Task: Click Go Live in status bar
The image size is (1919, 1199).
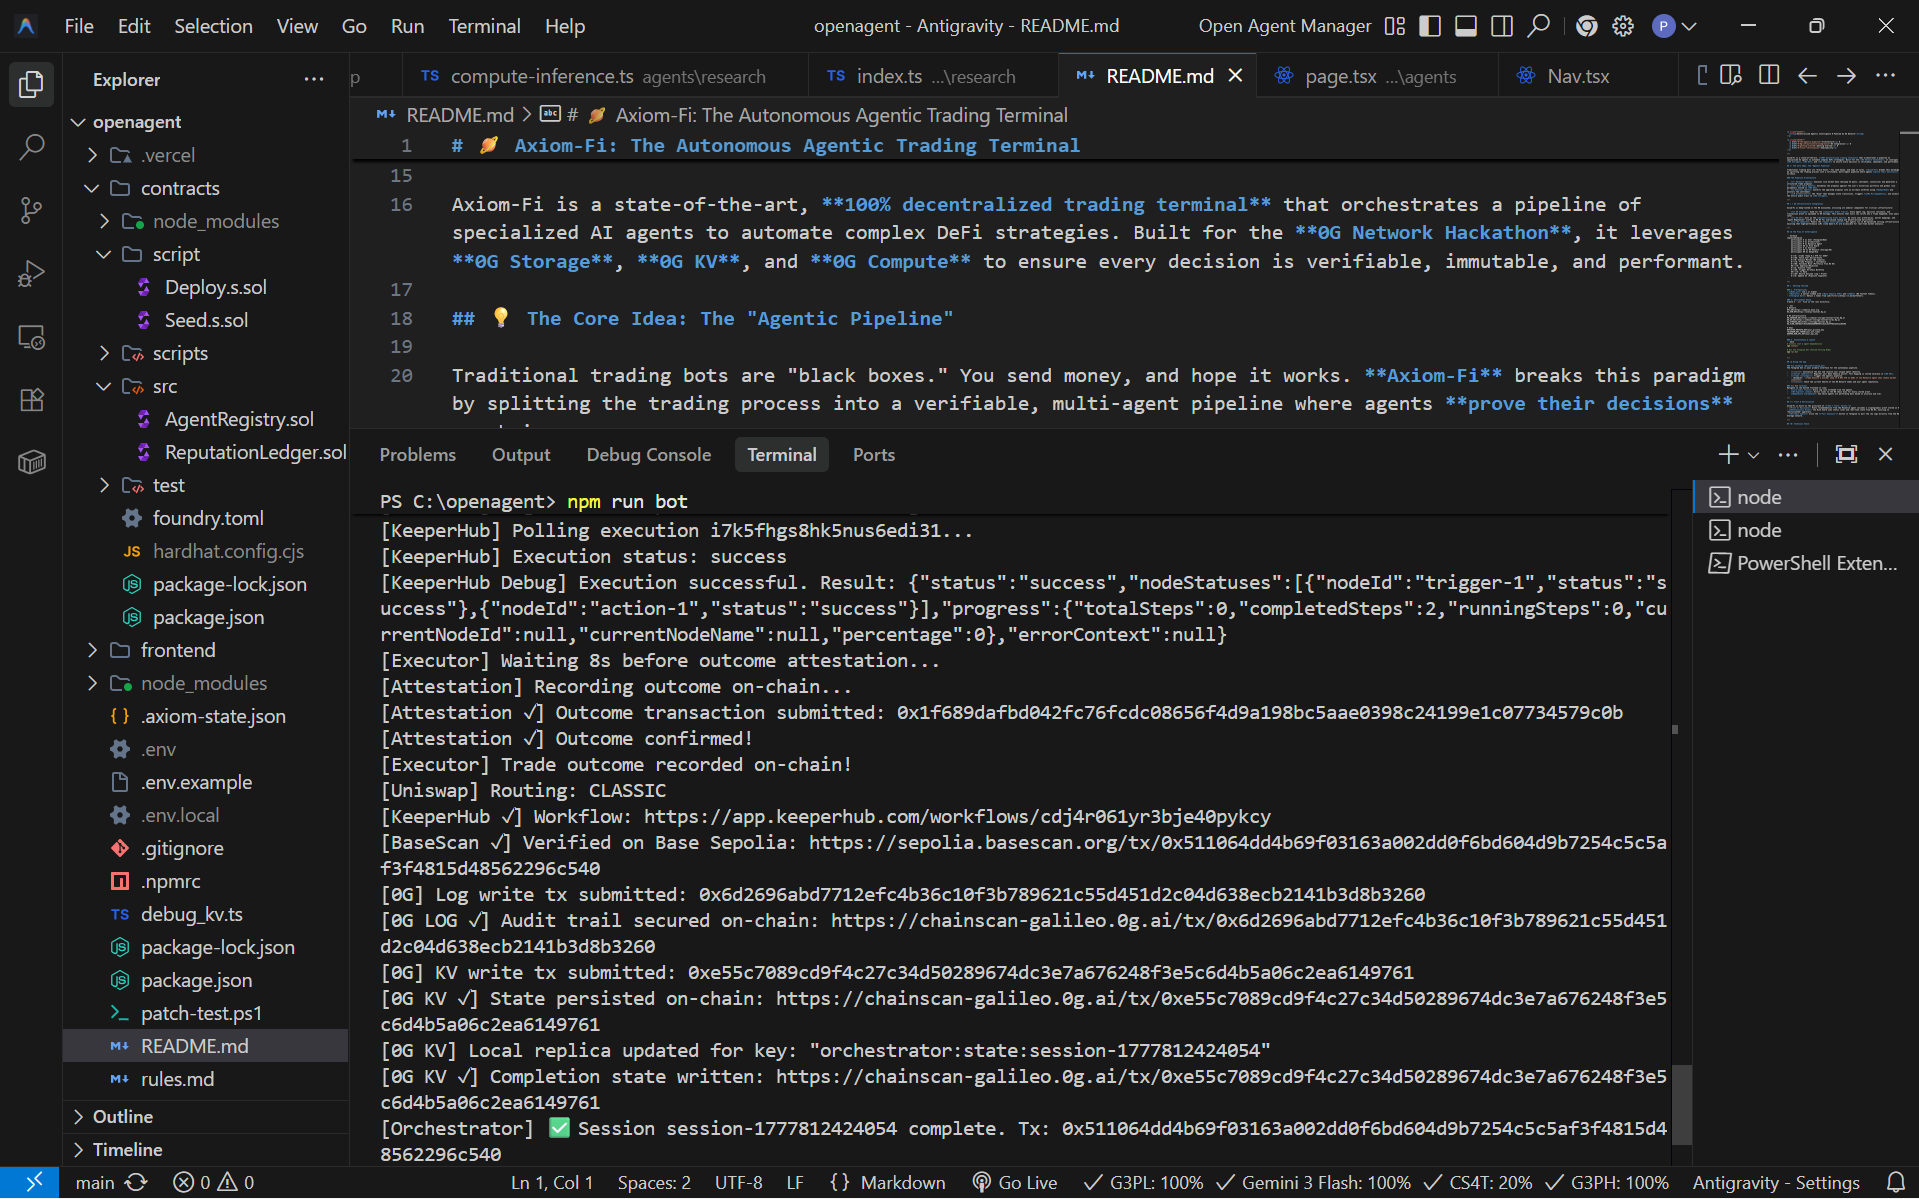Action: 1015,1182
